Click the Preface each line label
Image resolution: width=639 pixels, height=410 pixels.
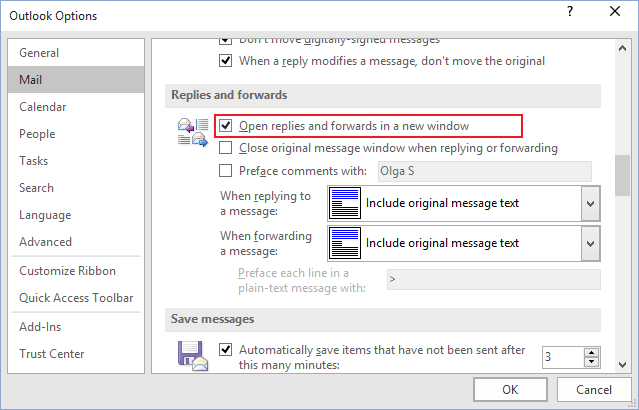[302, 280]
